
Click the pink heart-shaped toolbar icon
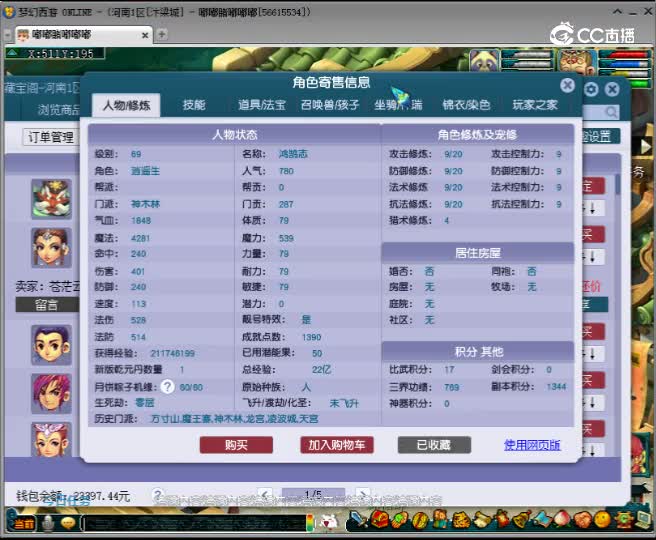582,520
